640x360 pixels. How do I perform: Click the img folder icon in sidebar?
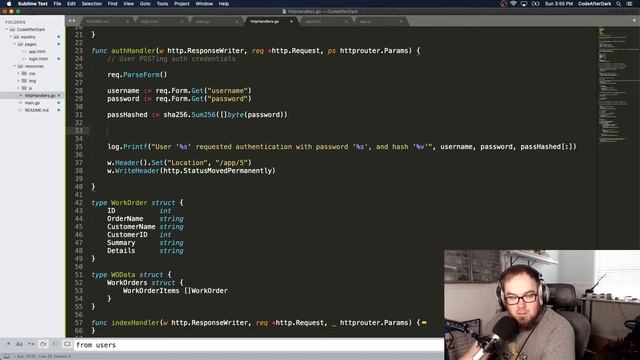point(24,81)
